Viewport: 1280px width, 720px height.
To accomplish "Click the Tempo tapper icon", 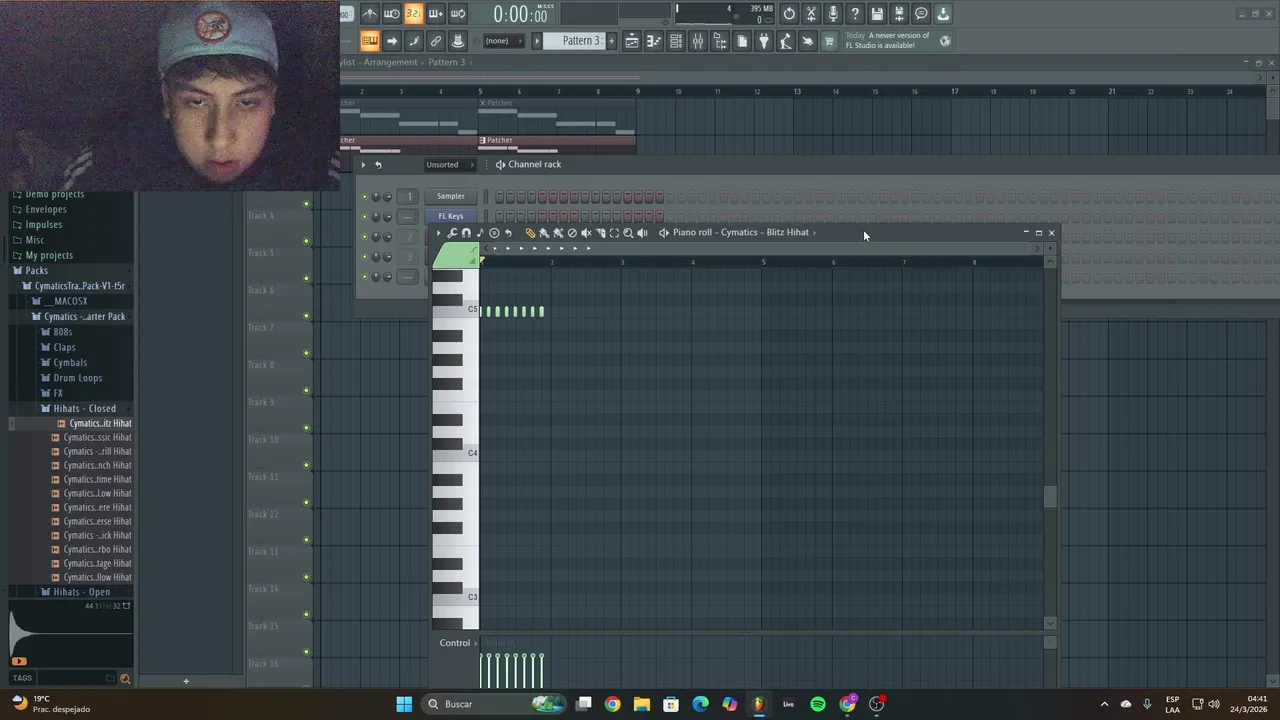I will [x=785, y=41].
